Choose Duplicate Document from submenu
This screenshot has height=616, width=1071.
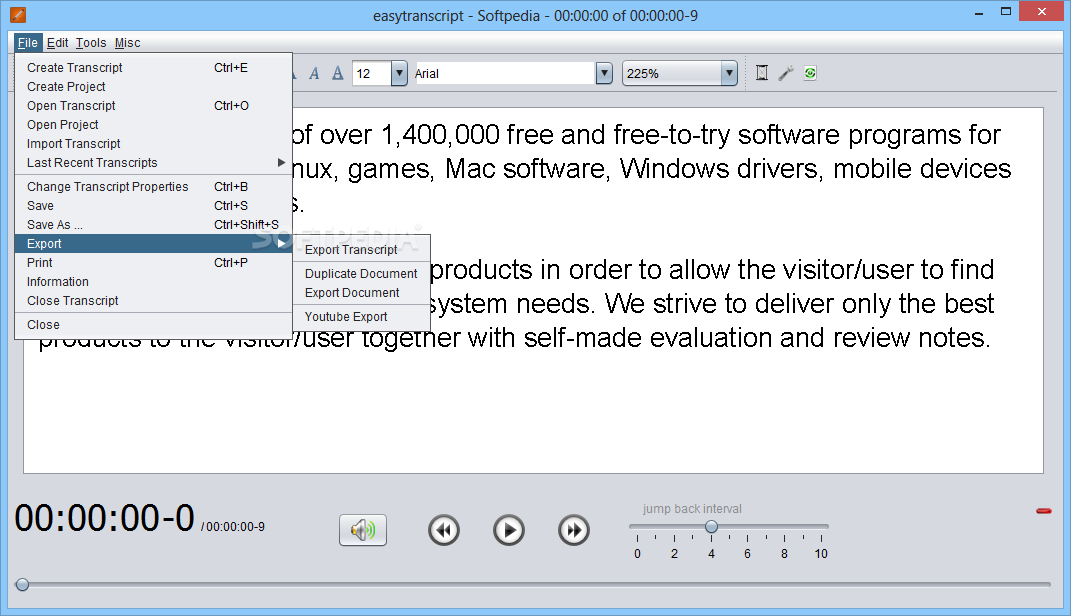pyautogui.click(x=361, y=274)
